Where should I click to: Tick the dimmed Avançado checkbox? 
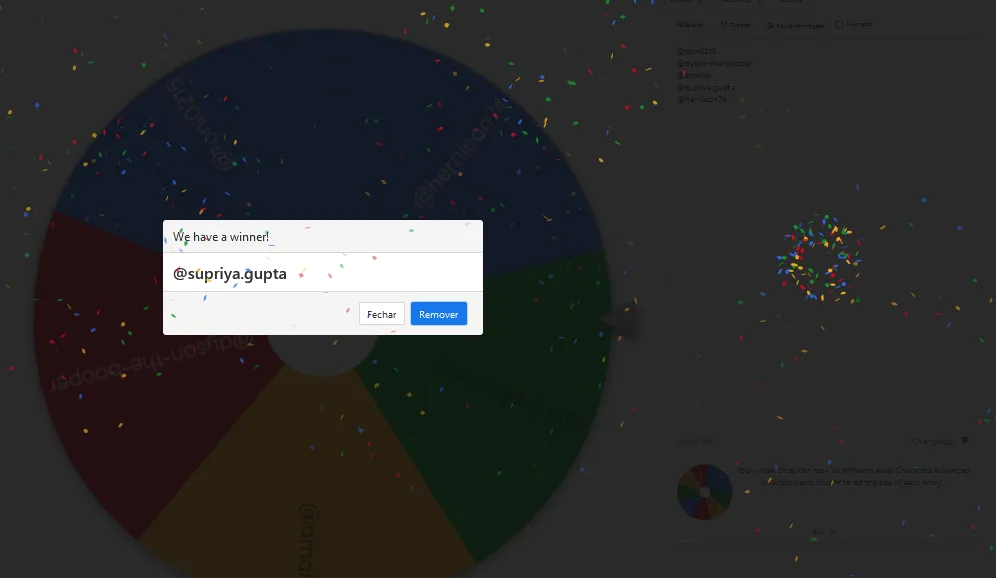pos(838,24)
